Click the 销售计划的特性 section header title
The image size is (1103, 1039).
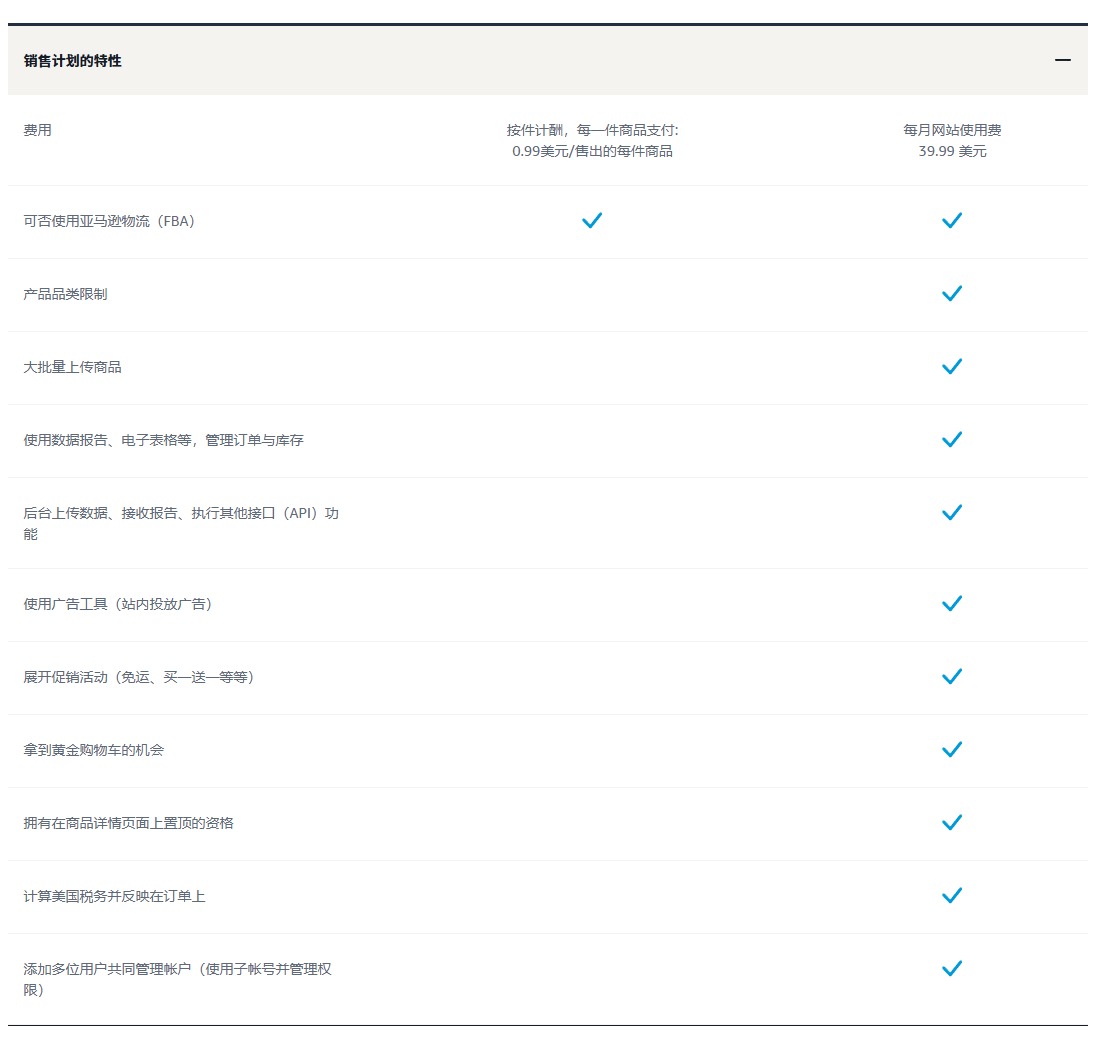point(73,61)
